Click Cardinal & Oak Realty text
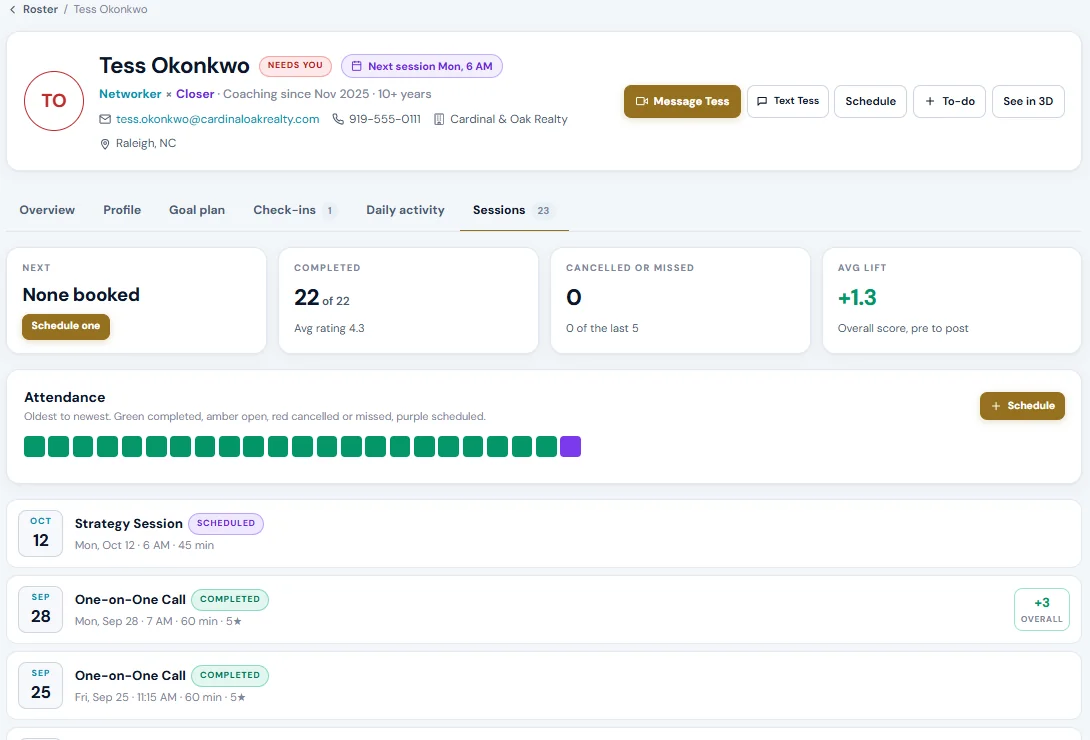Viewport: 1090px width, 740px height. (x=509, y=120)
